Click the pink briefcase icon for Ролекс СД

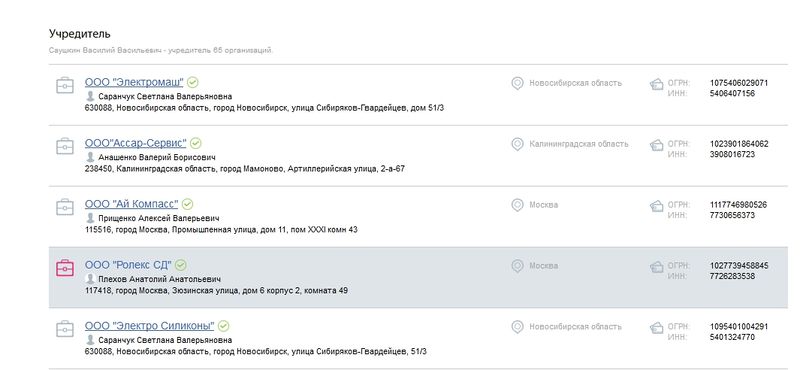(65, 268)
